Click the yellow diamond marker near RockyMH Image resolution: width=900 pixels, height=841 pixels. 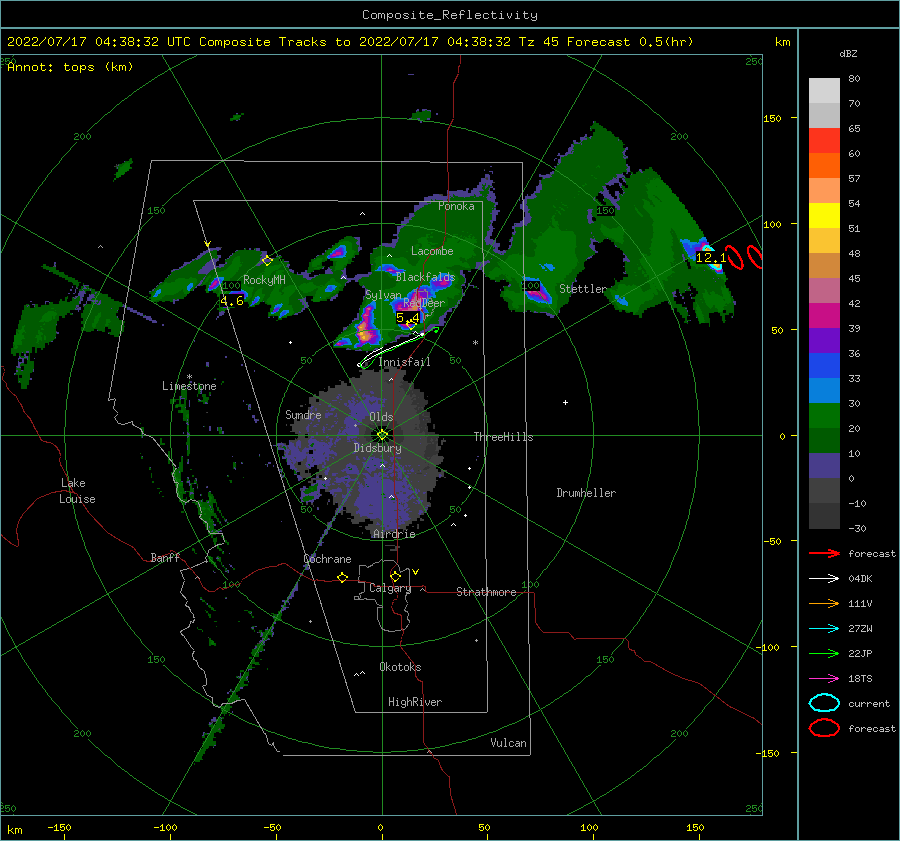pyautogui.click(x=267, y=261)
